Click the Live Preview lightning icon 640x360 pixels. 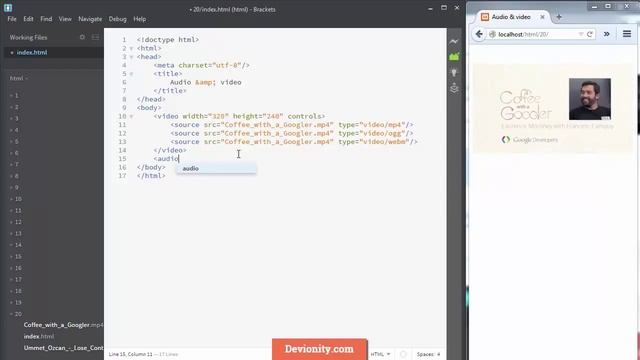[454, 41]
